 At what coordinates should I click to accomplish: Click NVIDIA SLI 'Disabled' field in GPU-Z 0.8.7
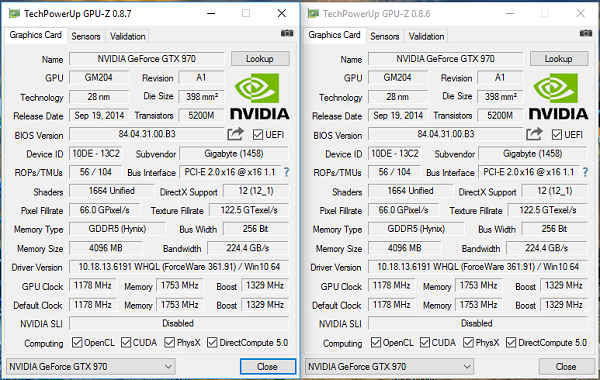(179, 323)
